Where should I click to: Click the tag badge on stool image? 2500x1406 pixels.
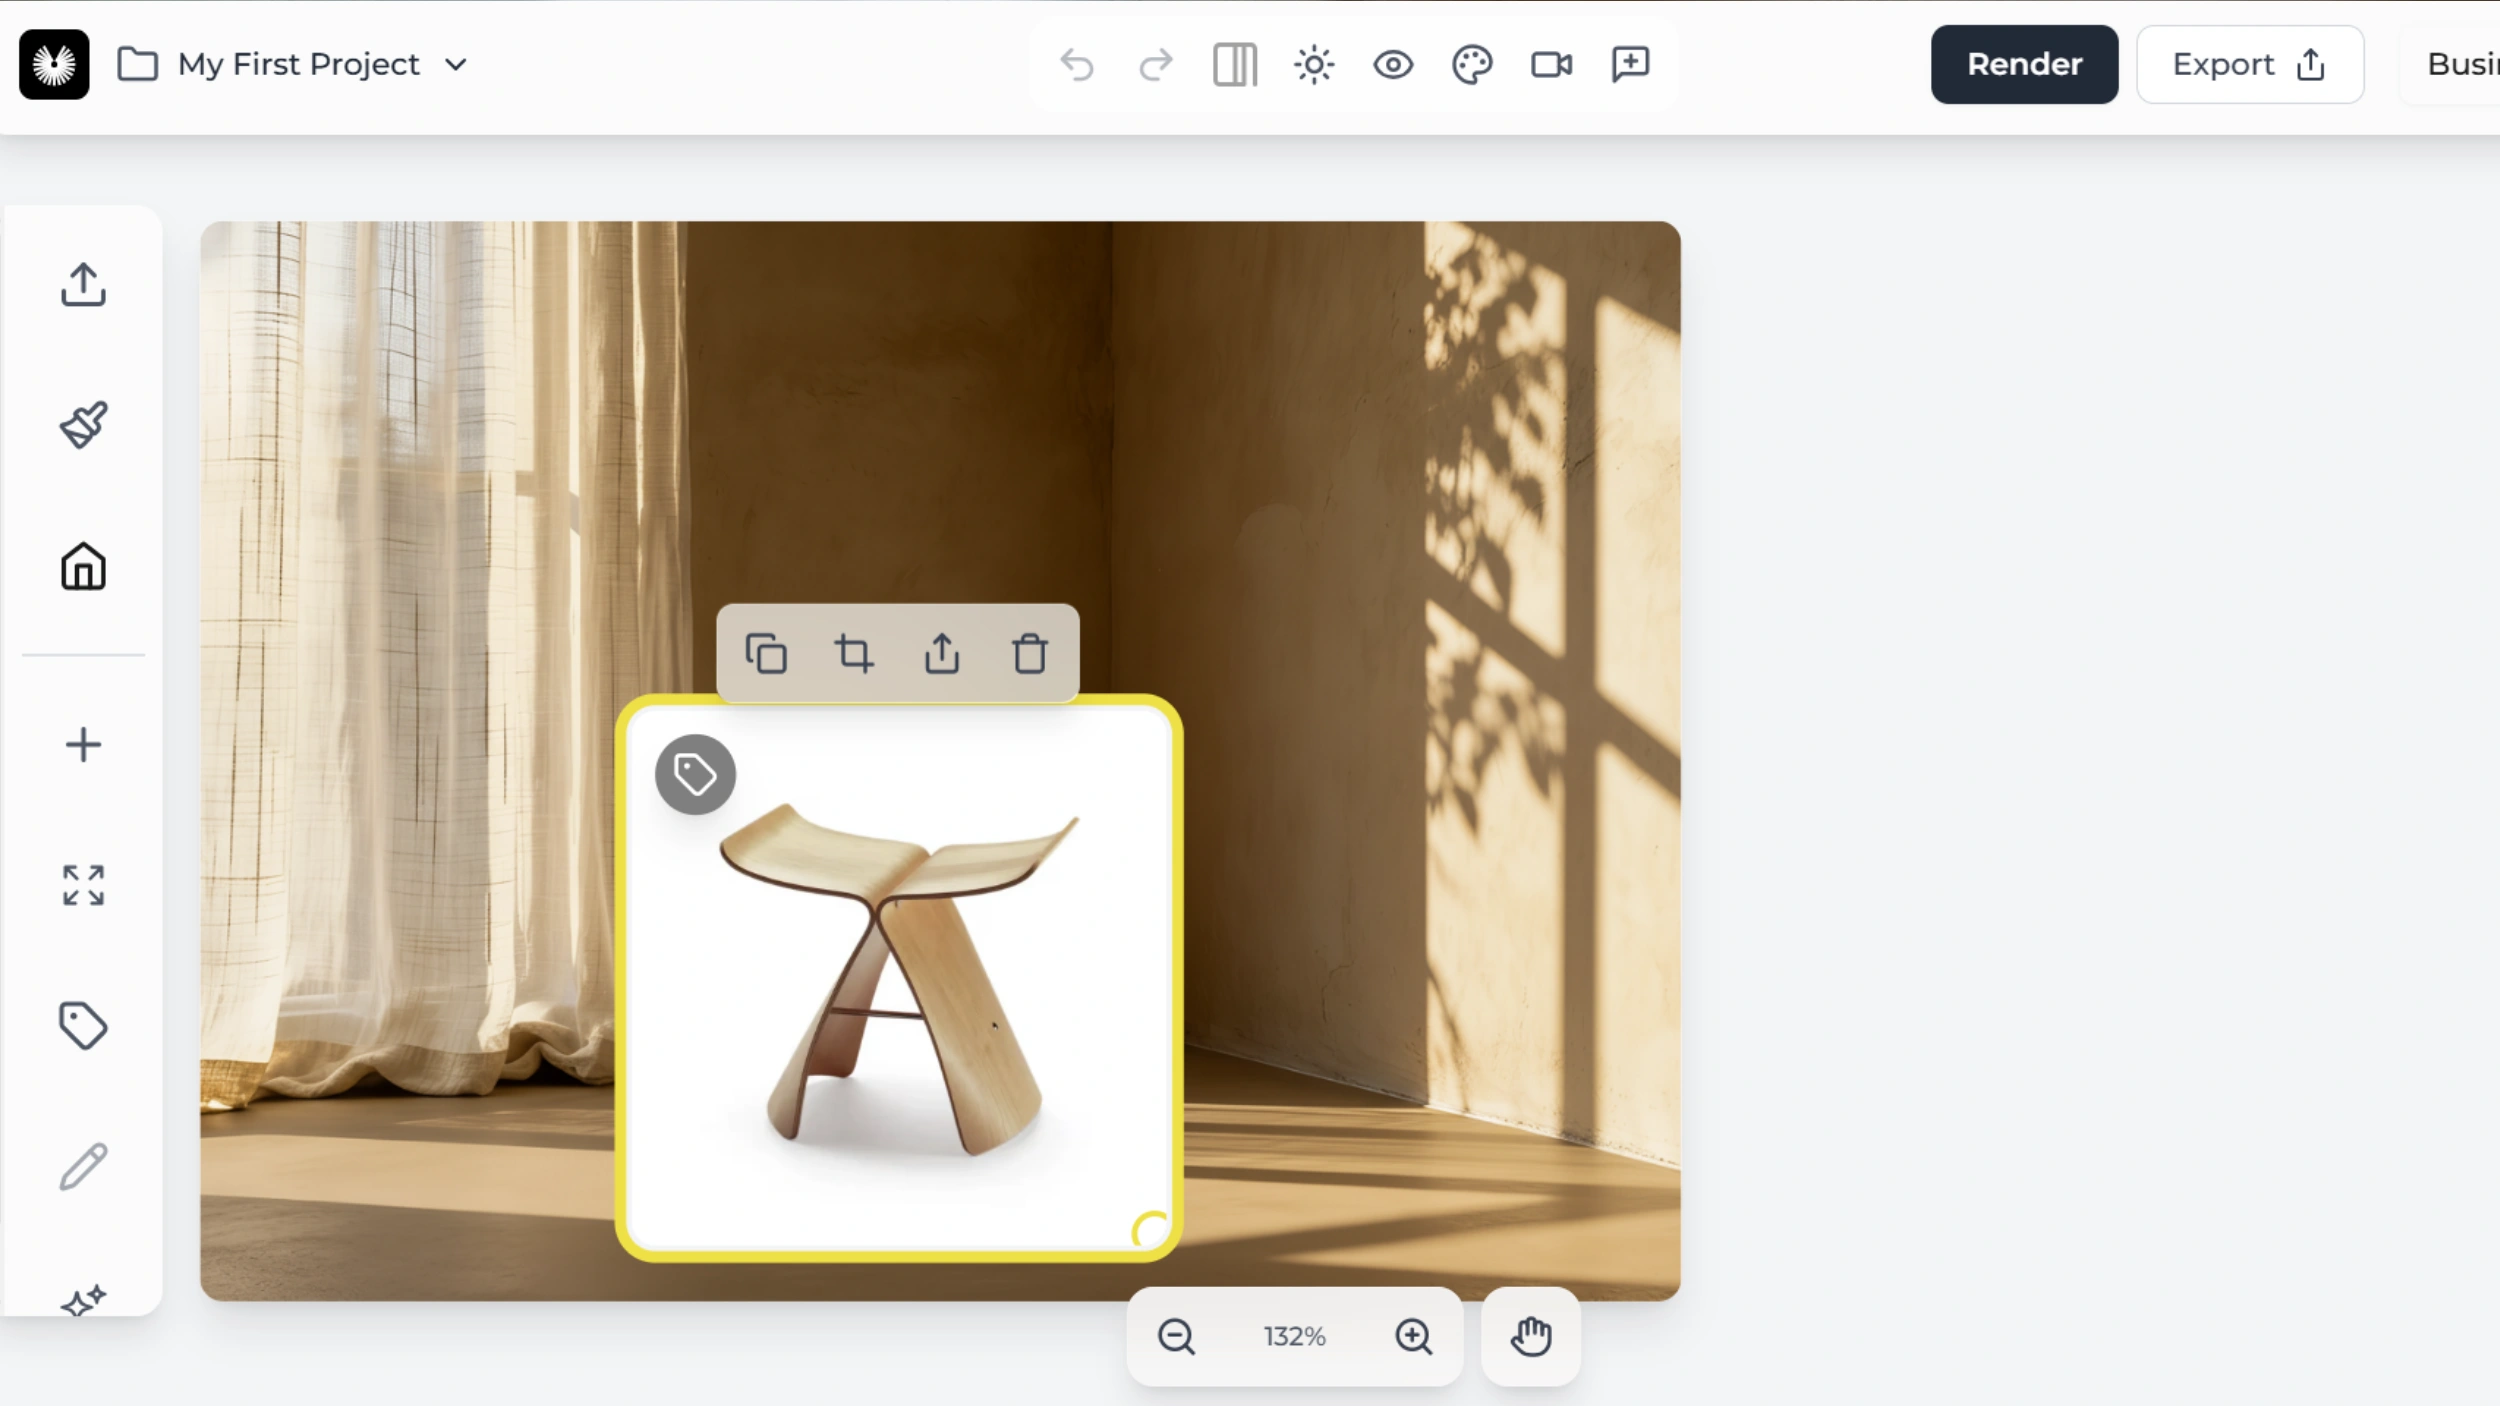tap(695, 774)
